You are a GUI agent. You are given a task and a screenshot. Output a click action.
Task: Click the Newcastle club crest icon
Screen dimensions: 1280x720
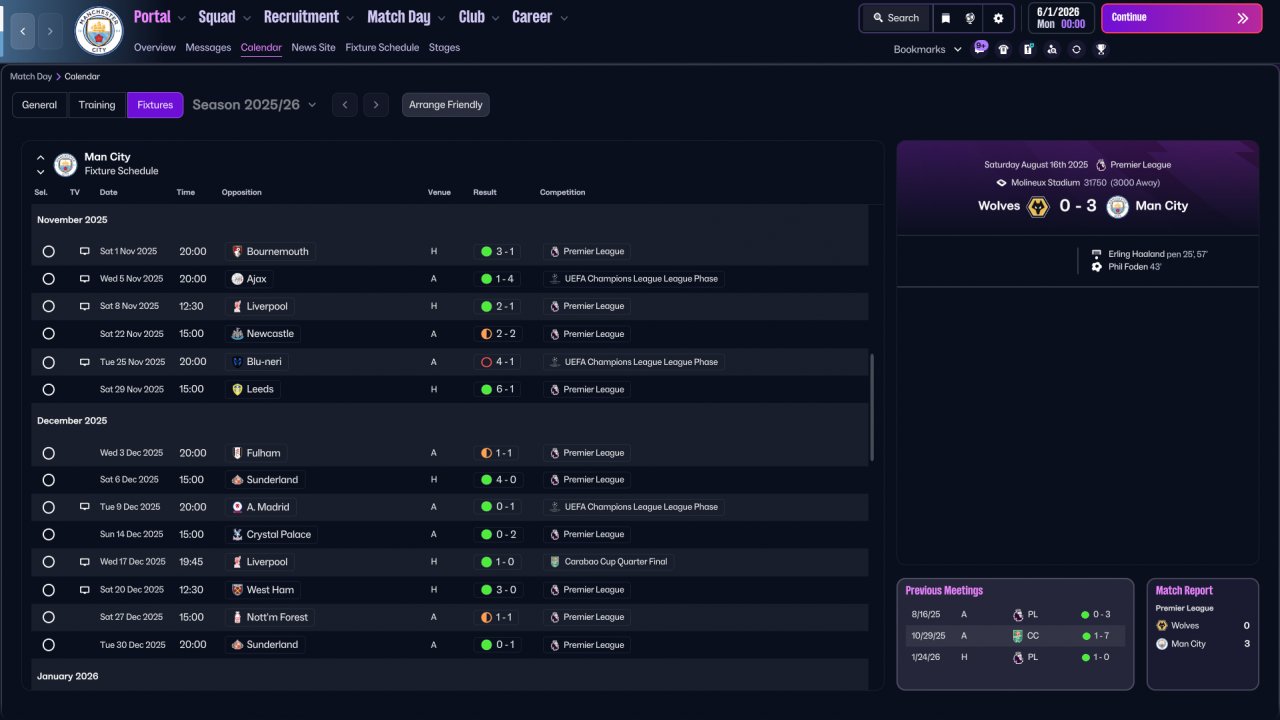coord(237,334)
